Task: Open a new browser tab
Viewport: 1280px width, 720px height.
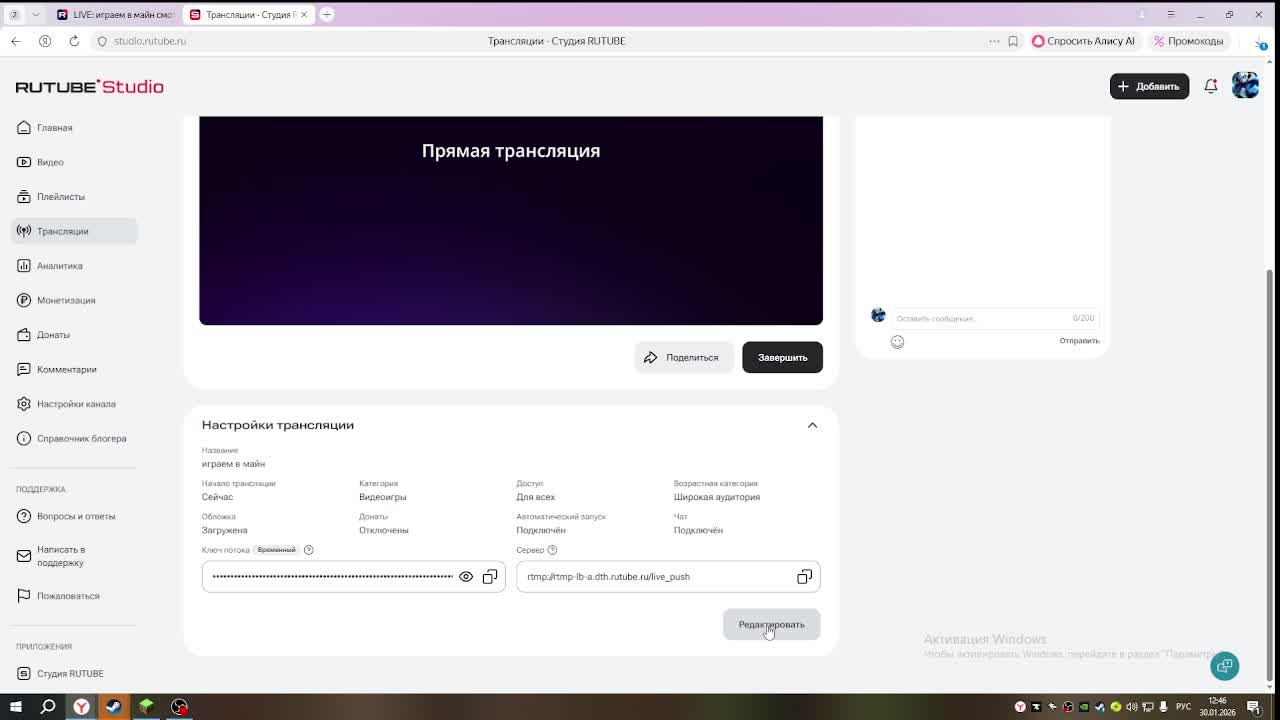Action: point(327,15)
